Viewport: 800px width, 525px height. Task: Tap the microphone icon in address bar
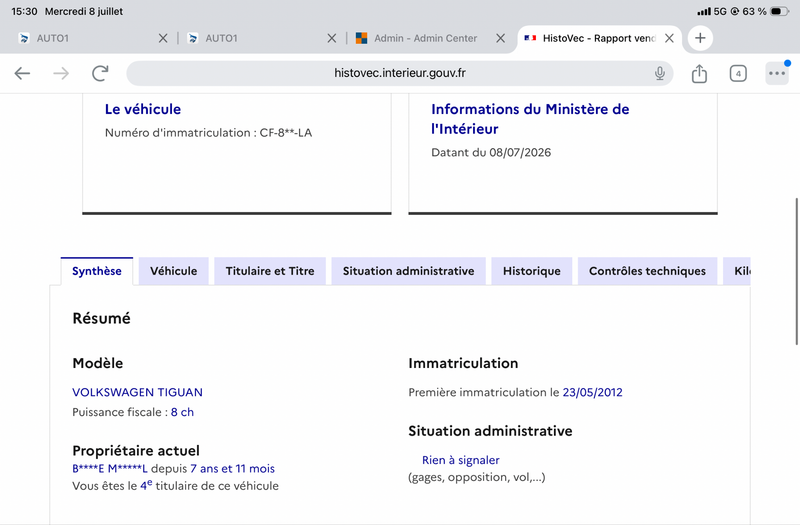pyautogui.click(x=660, y=73)
